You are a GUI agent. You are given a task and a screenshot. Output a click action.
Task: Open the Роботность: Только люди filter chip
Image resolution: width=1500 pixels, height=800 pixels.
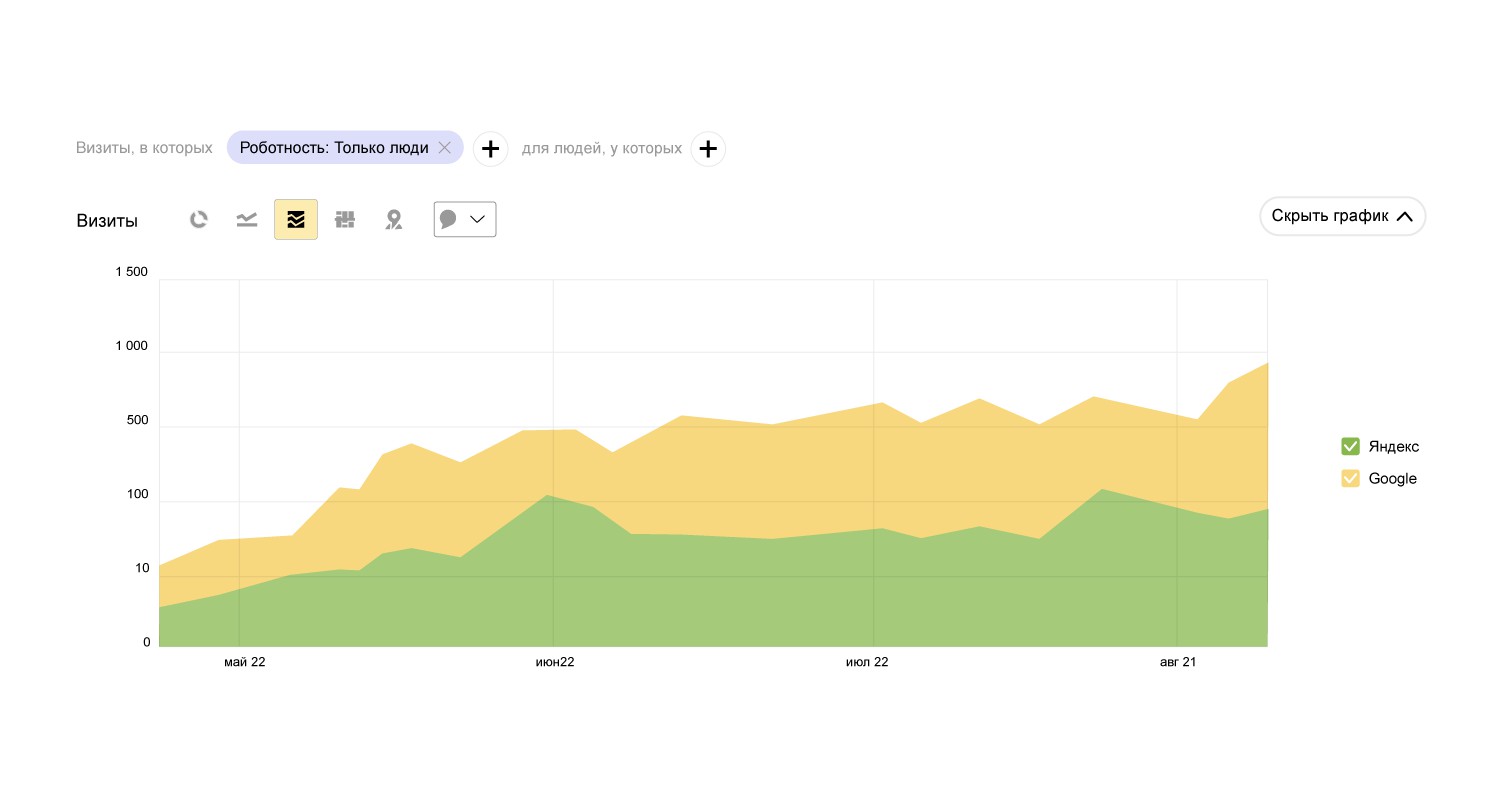coord(333,148)
